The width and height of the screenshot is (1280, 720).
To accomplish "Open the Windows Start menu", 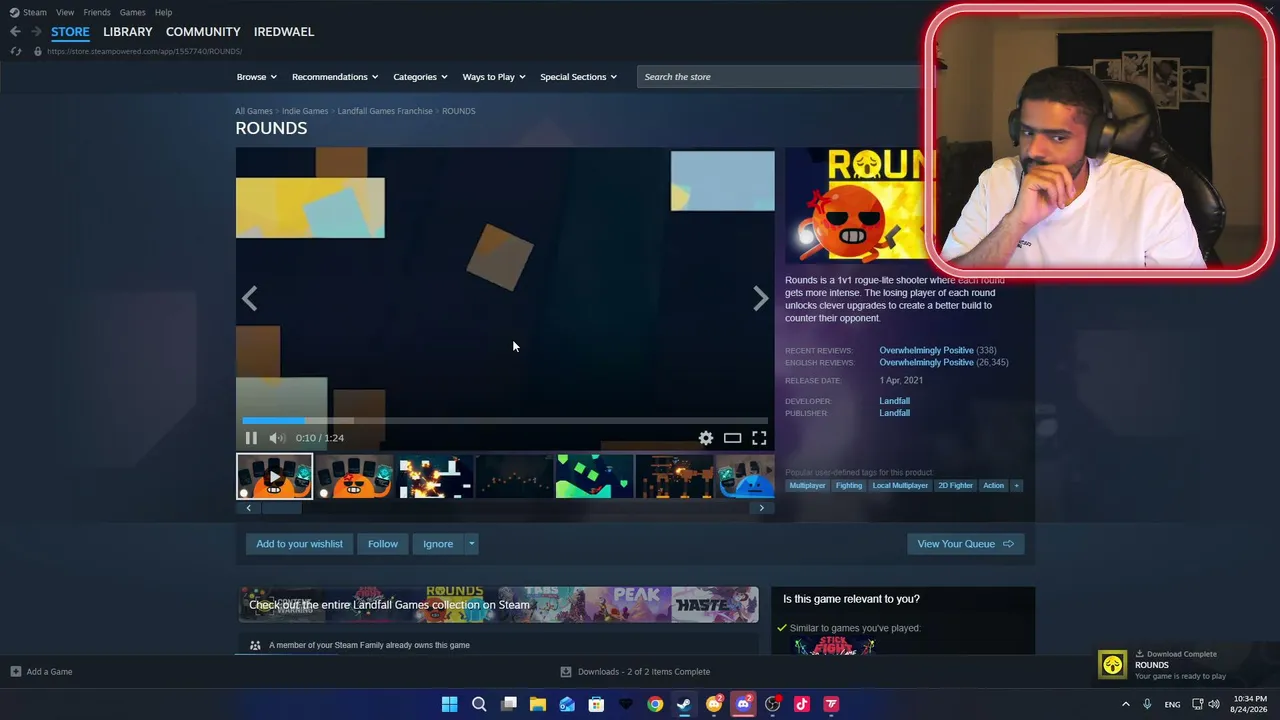I will 450,704.
